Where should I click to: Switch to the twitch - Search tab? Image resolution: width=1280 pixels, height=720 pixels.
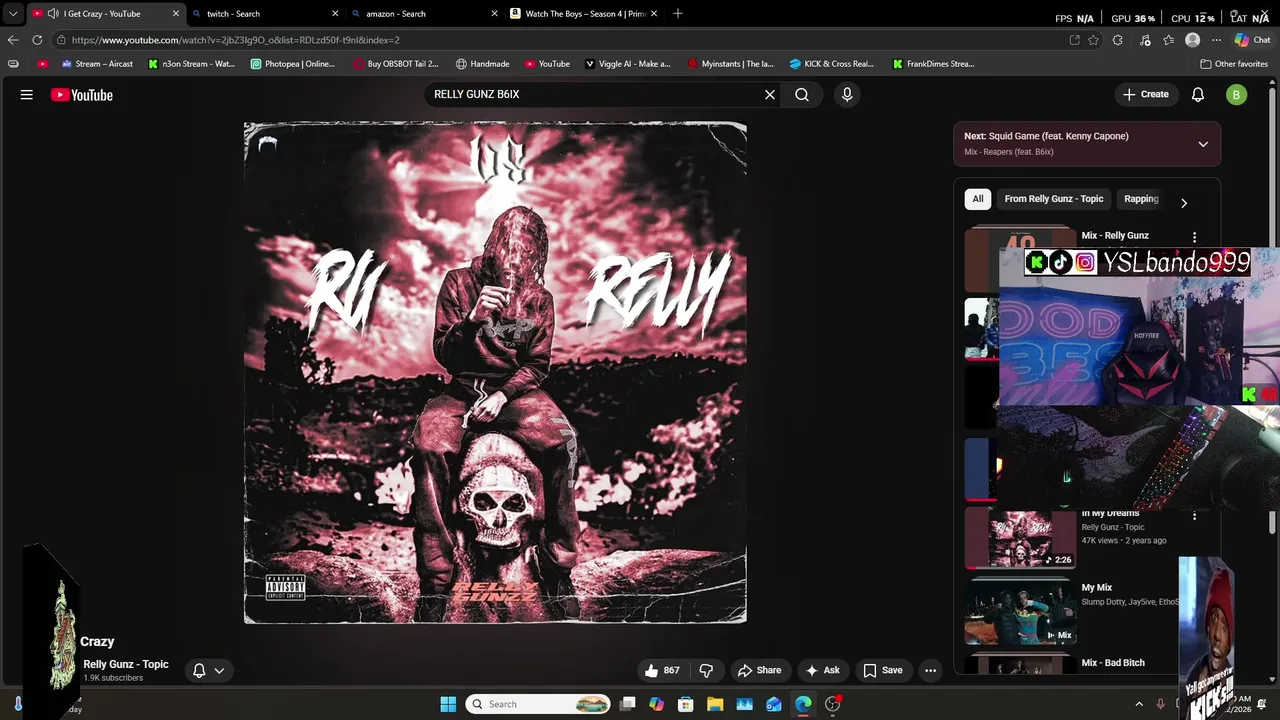pos(265,14)
